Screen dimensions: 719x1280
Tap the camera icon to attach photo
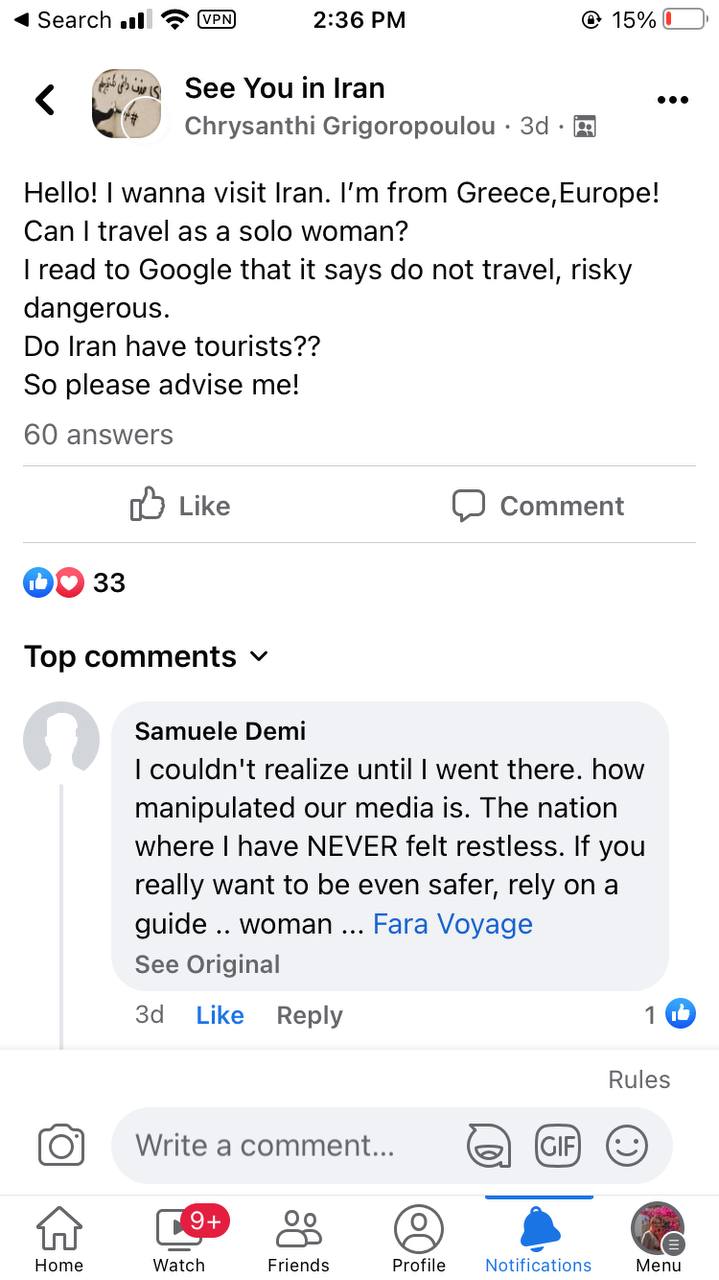click(61, 1145)
